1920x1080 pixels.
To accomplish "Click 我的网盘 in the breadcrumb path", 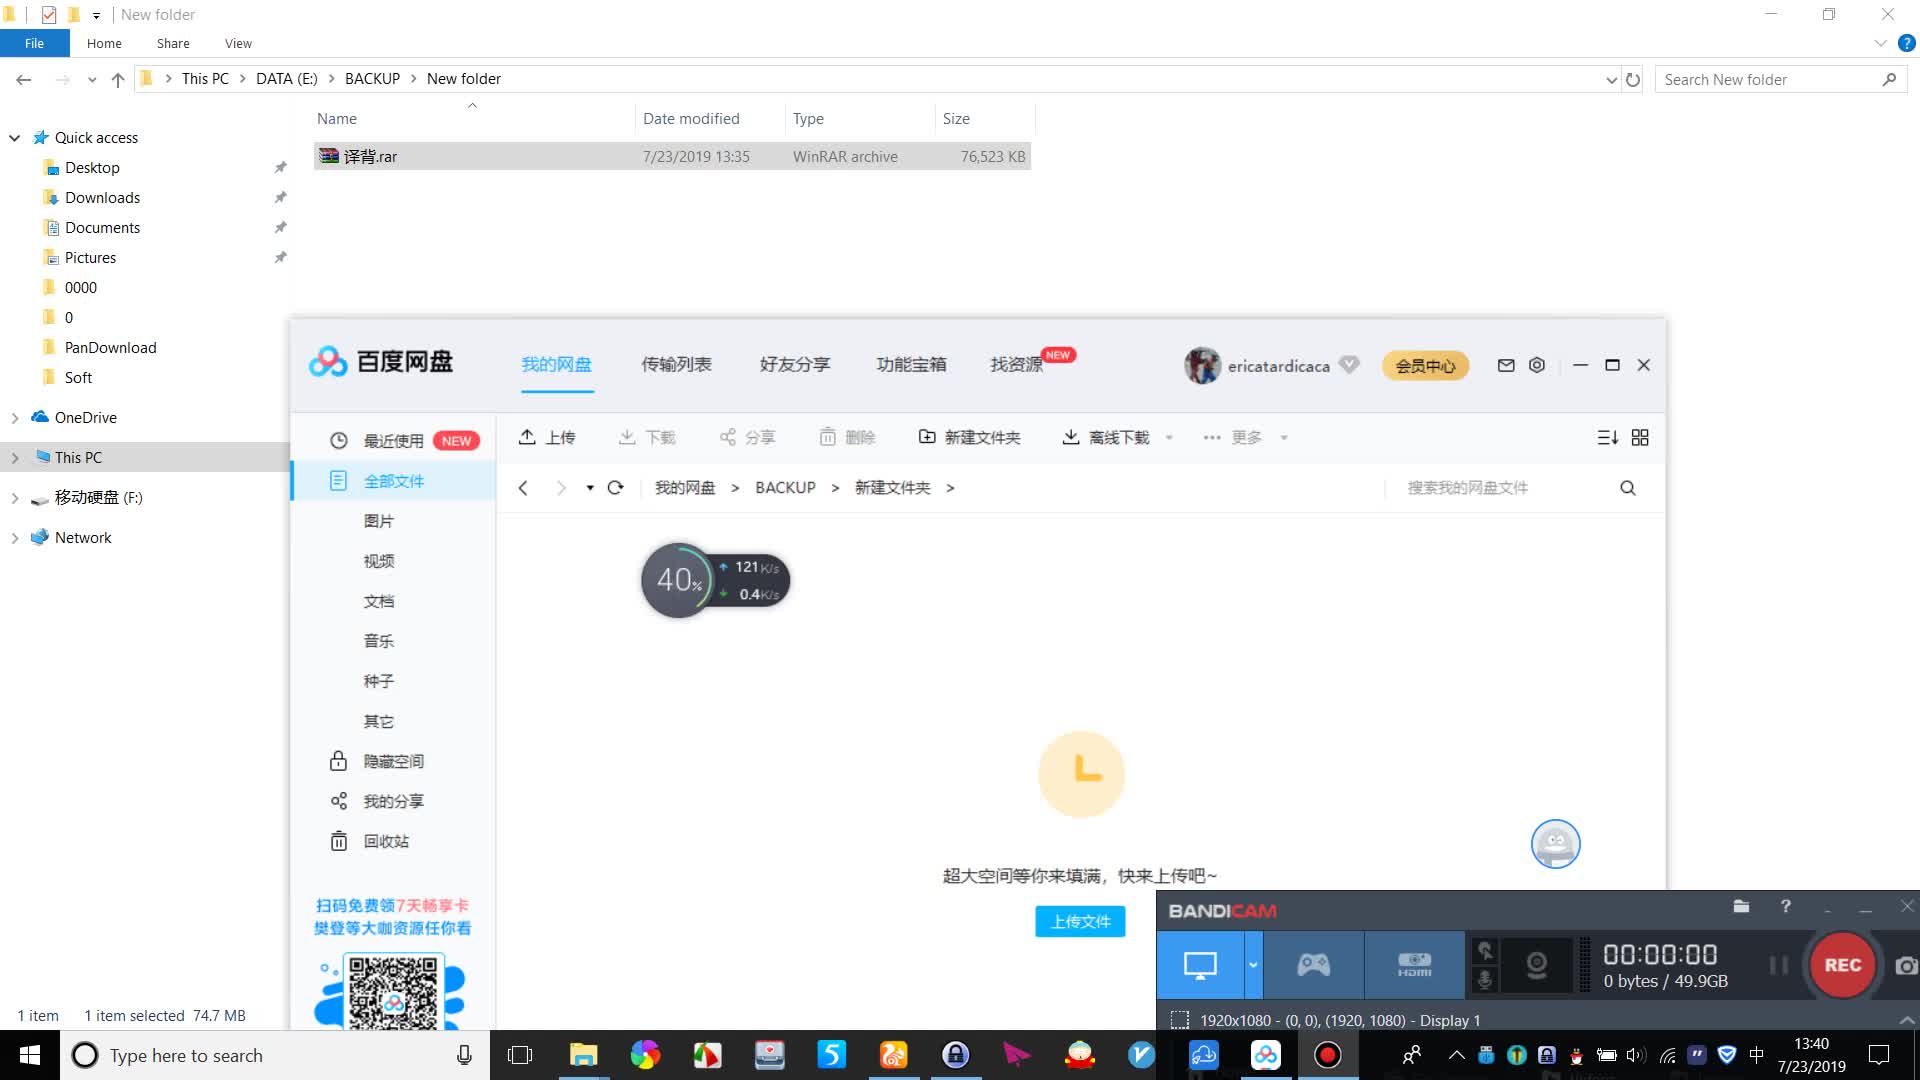I will [x=685, y=487].
